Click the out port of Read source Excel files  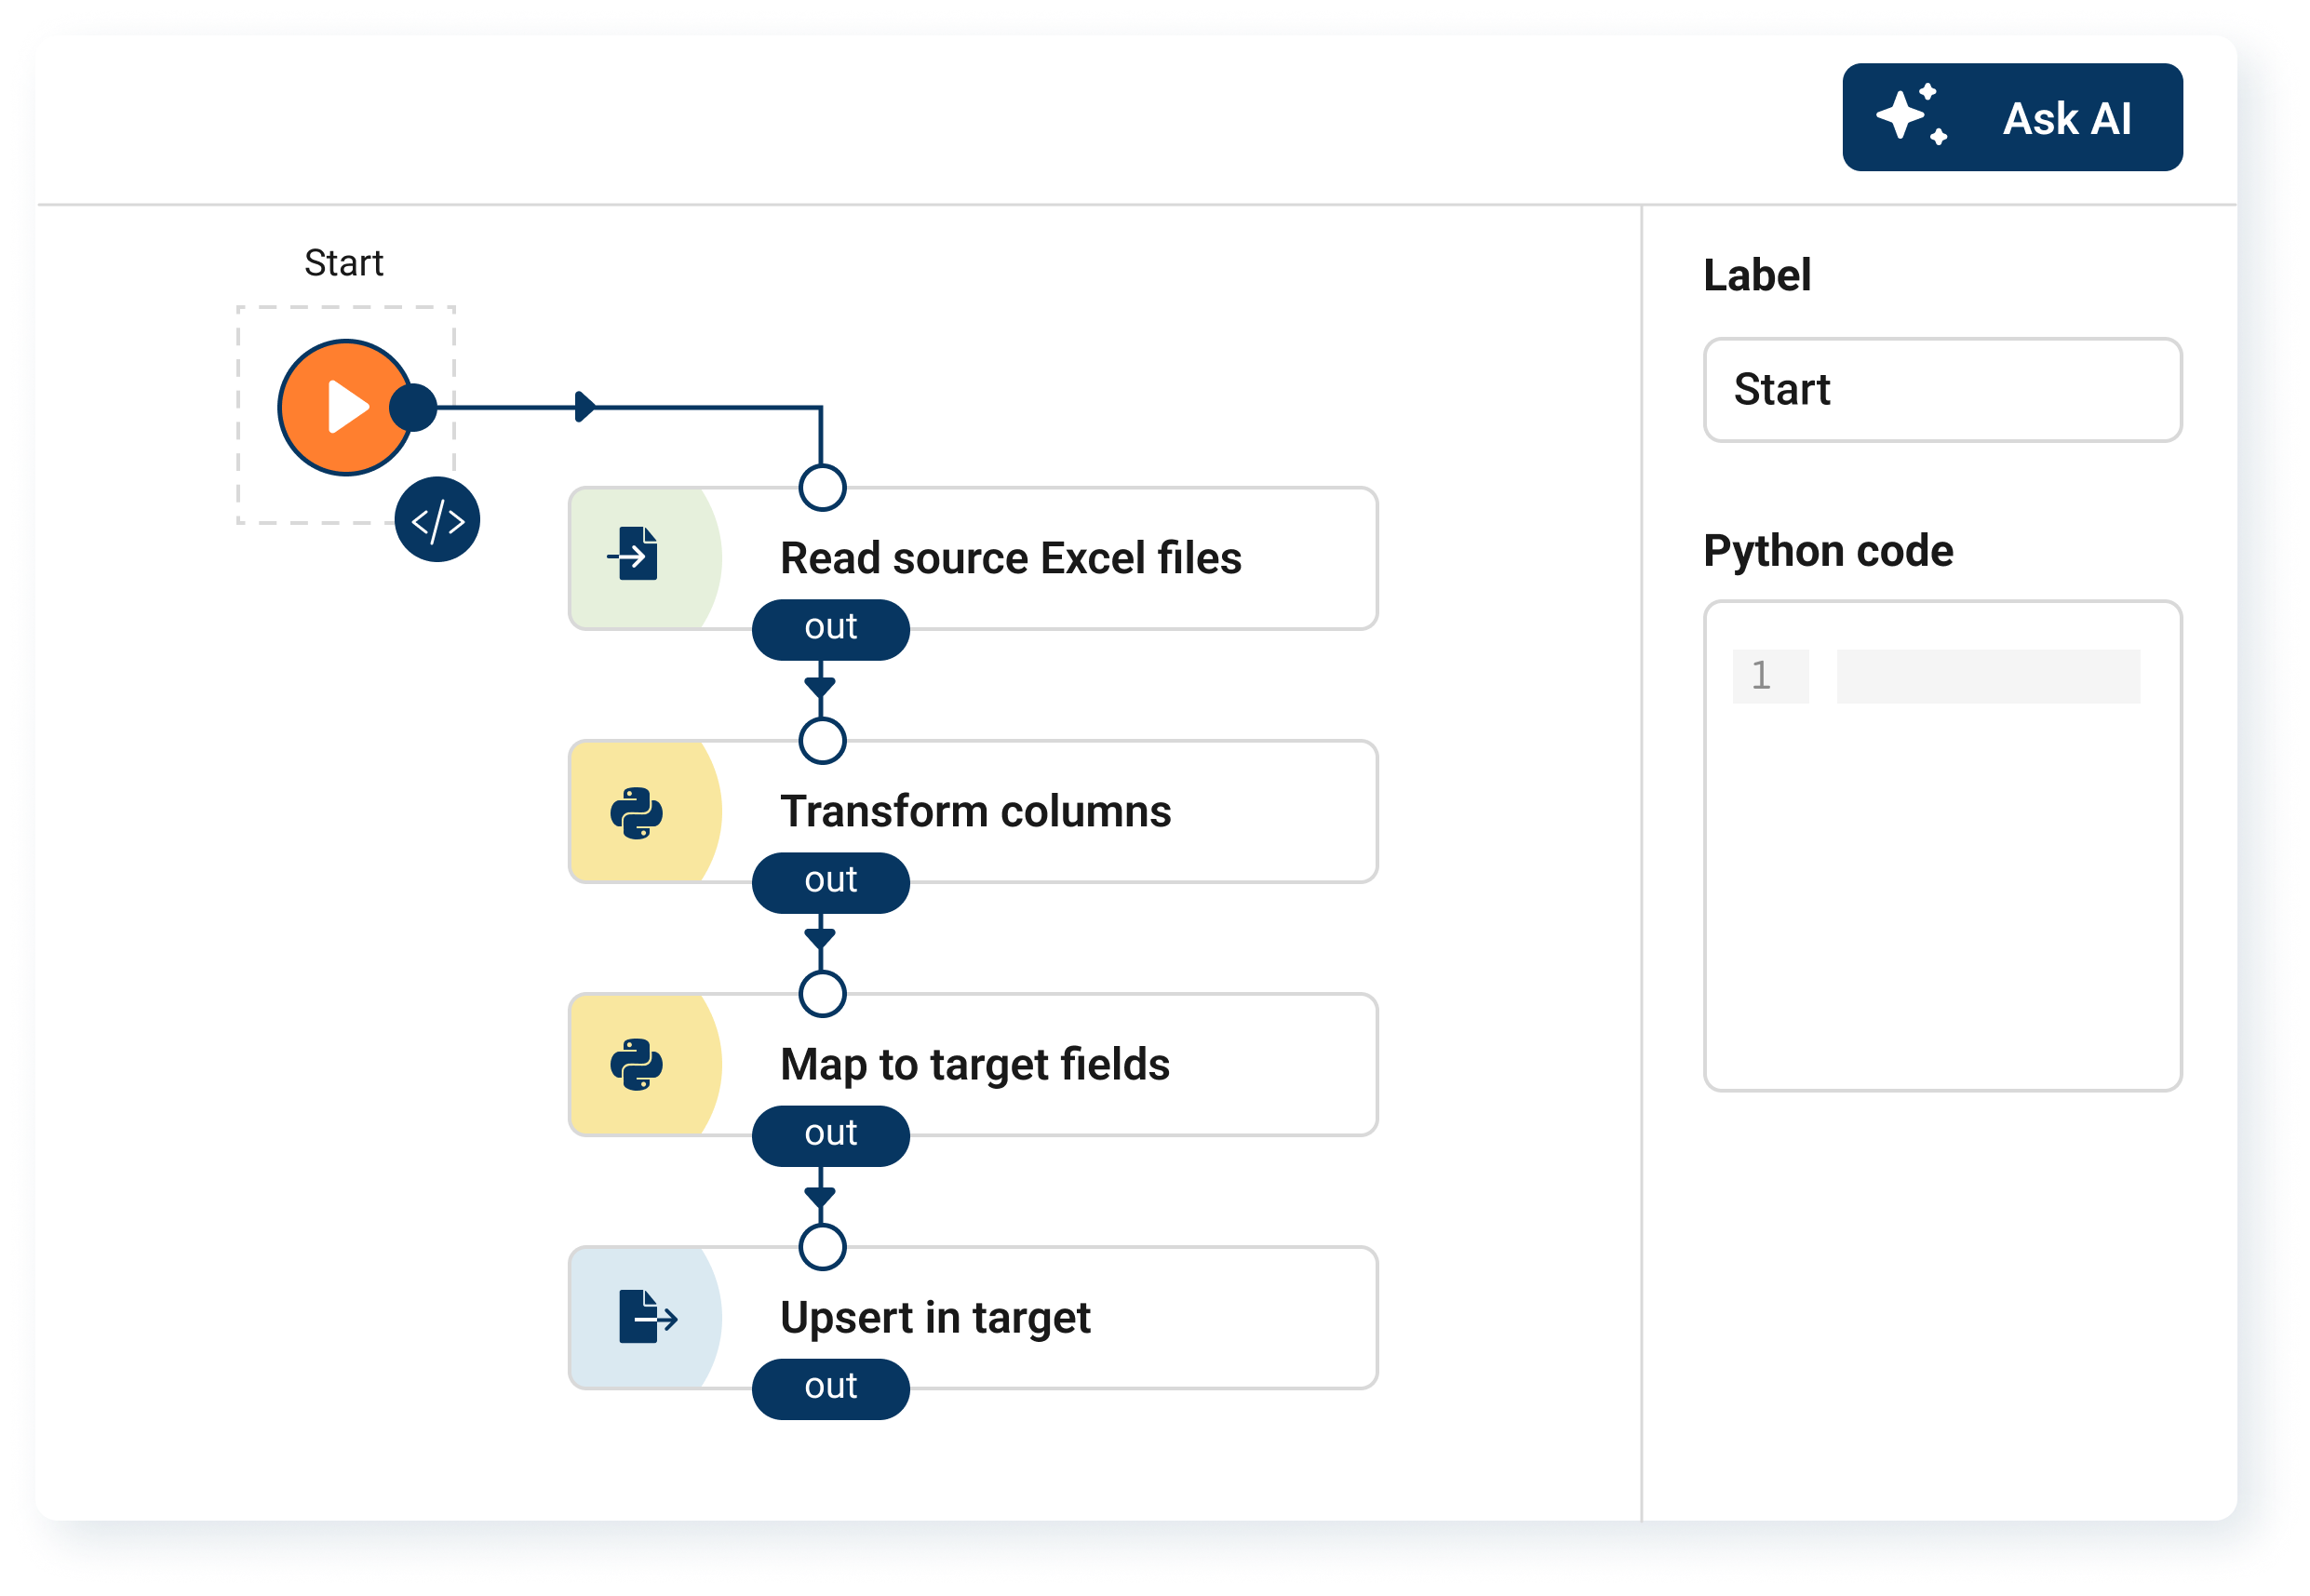pos(830,629)
